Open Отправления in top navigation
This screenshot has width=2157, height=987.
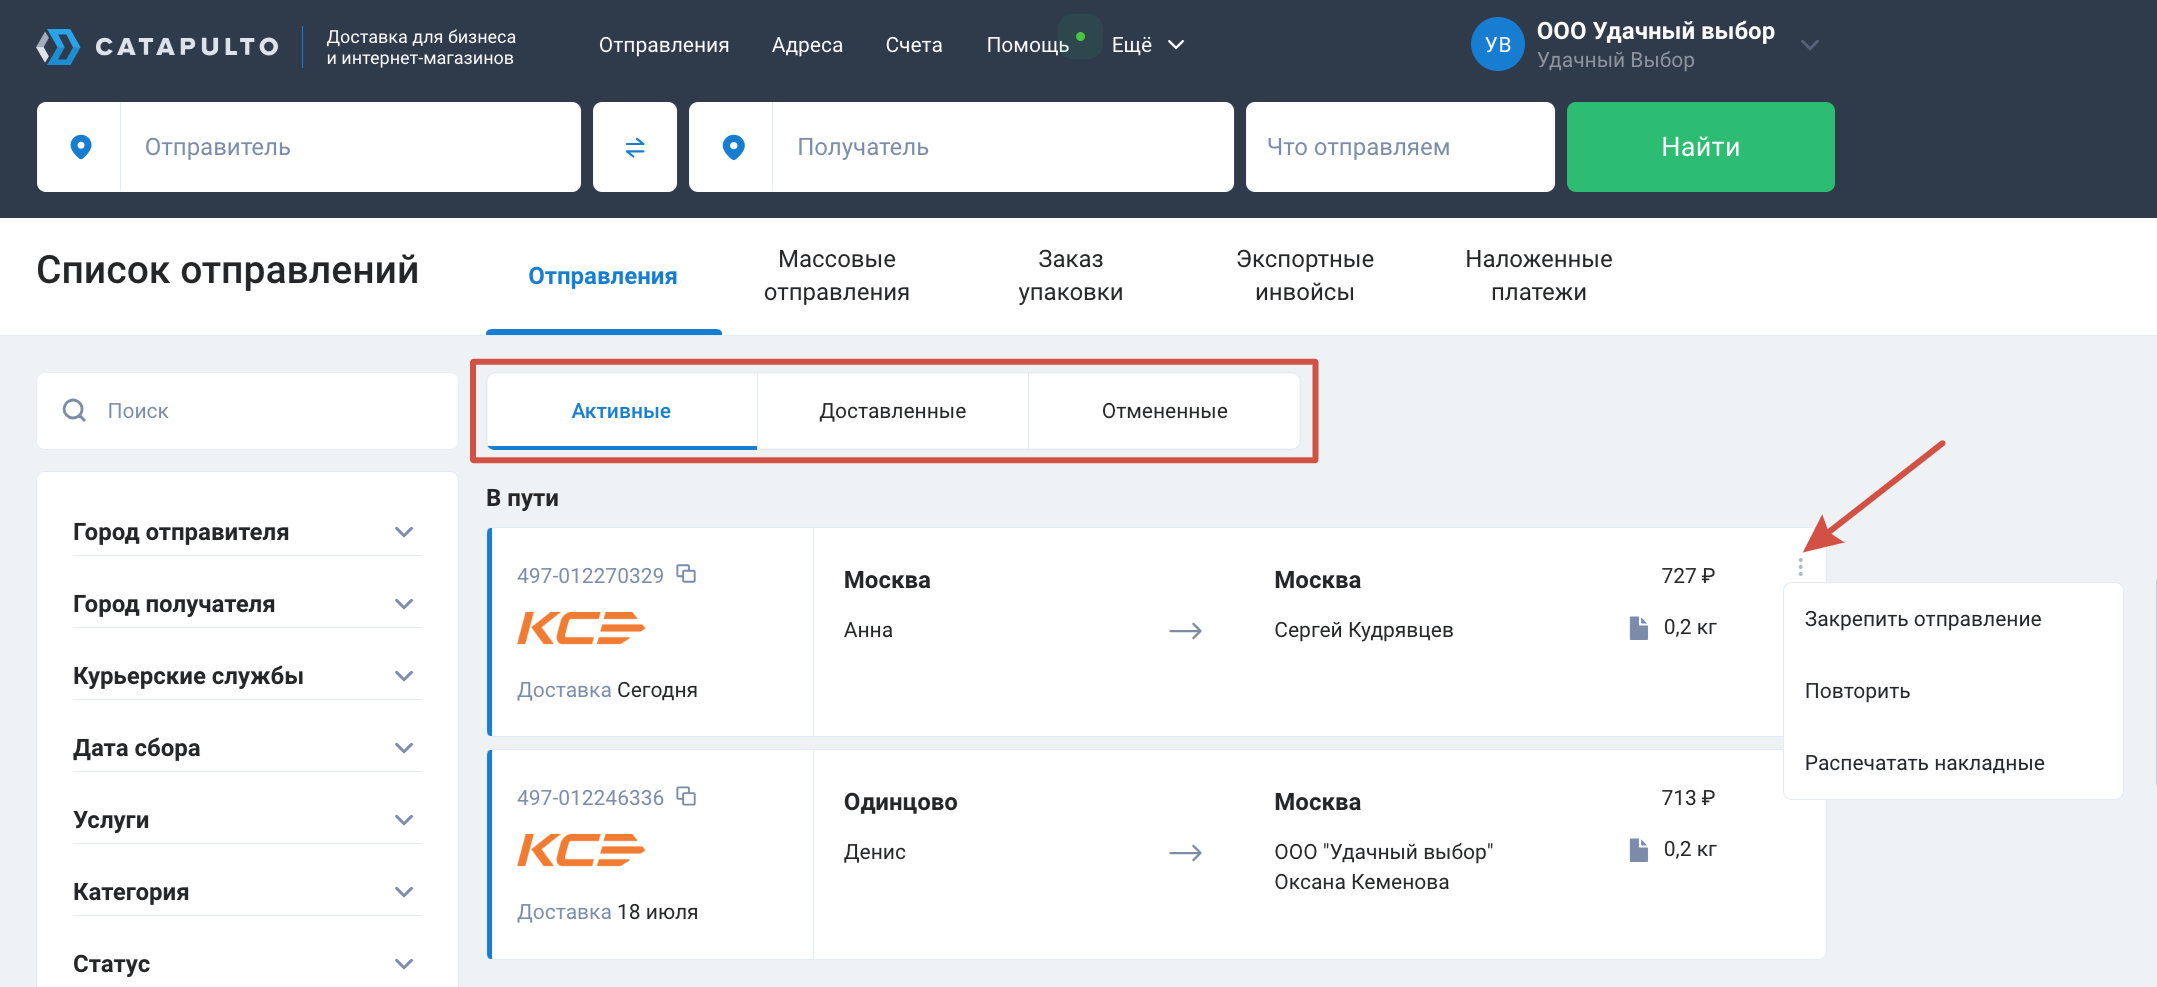(664, 45)
